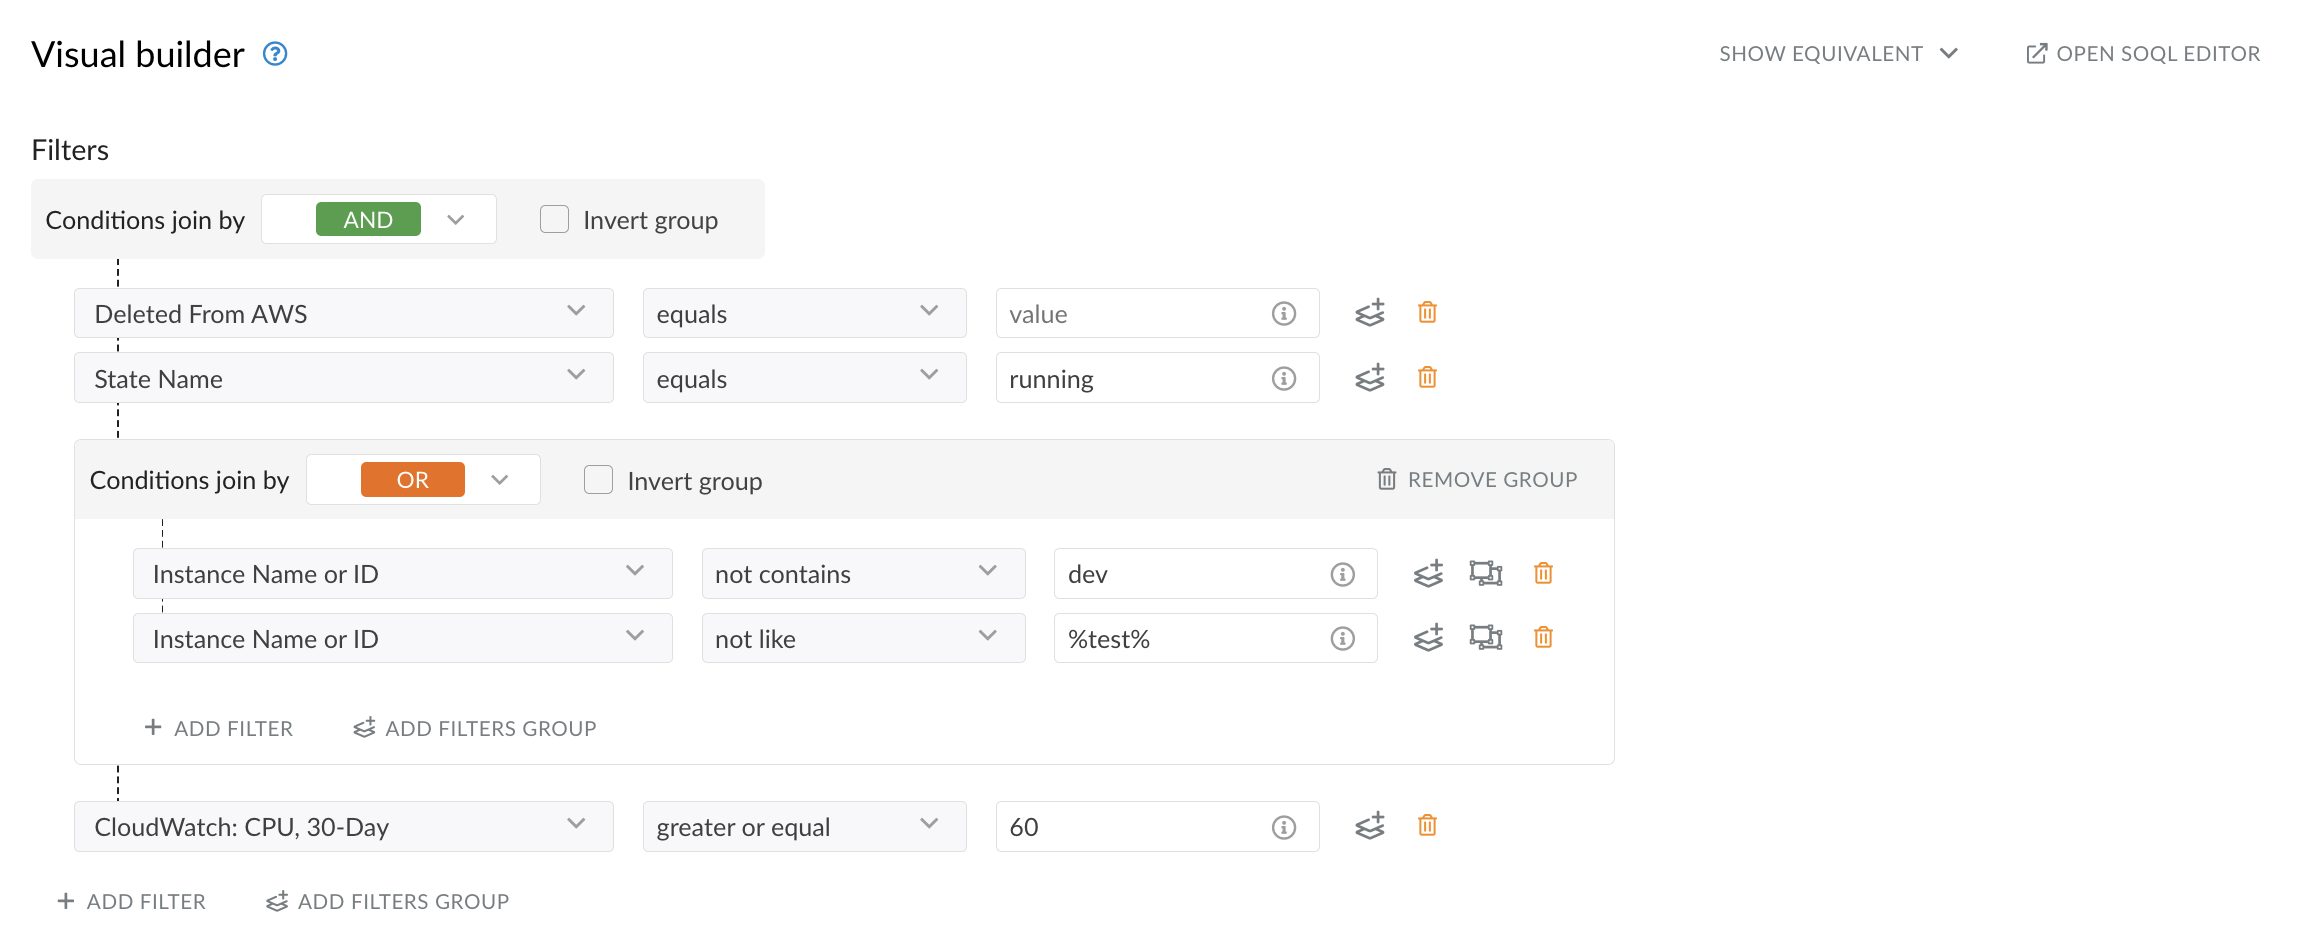Delete the CloudWatch CPU filter row
This screenshot has height=932, width=2304.
tap(1428, 825)
